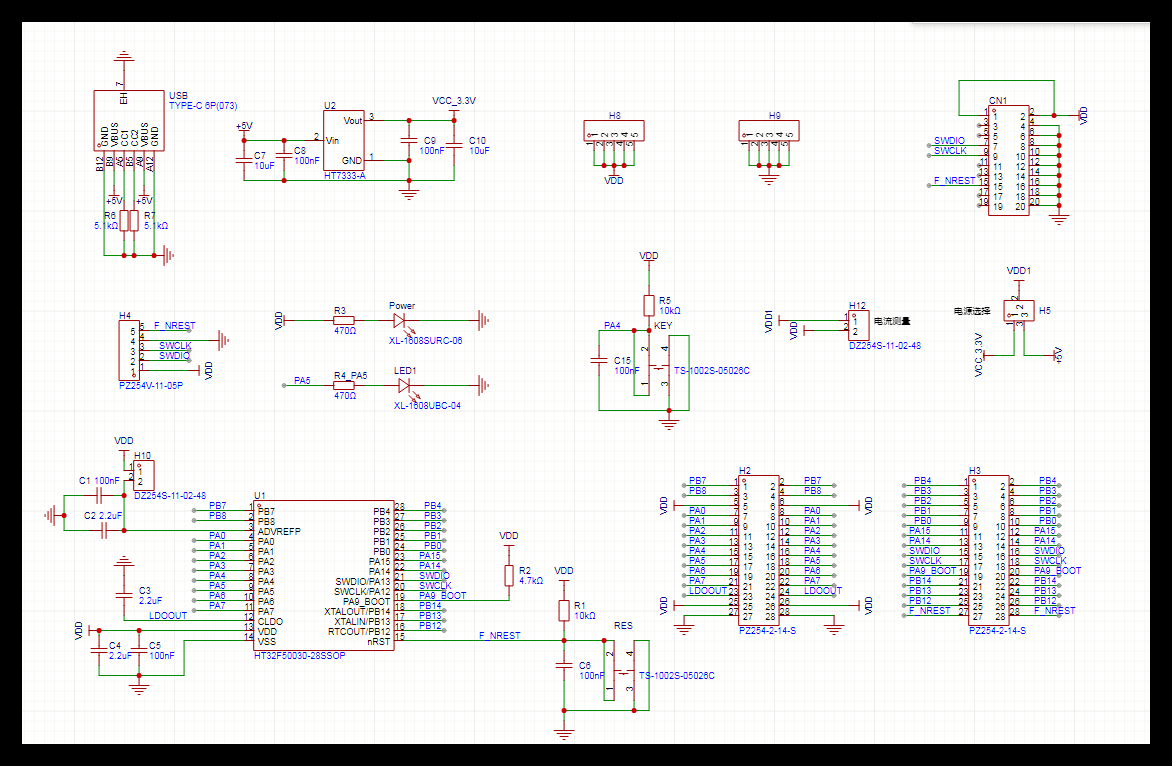The width and height of the screenshot is (1172, 766).
Task: Select resistor R5 labeled 10kΩ
Action: tap(649, 303)
